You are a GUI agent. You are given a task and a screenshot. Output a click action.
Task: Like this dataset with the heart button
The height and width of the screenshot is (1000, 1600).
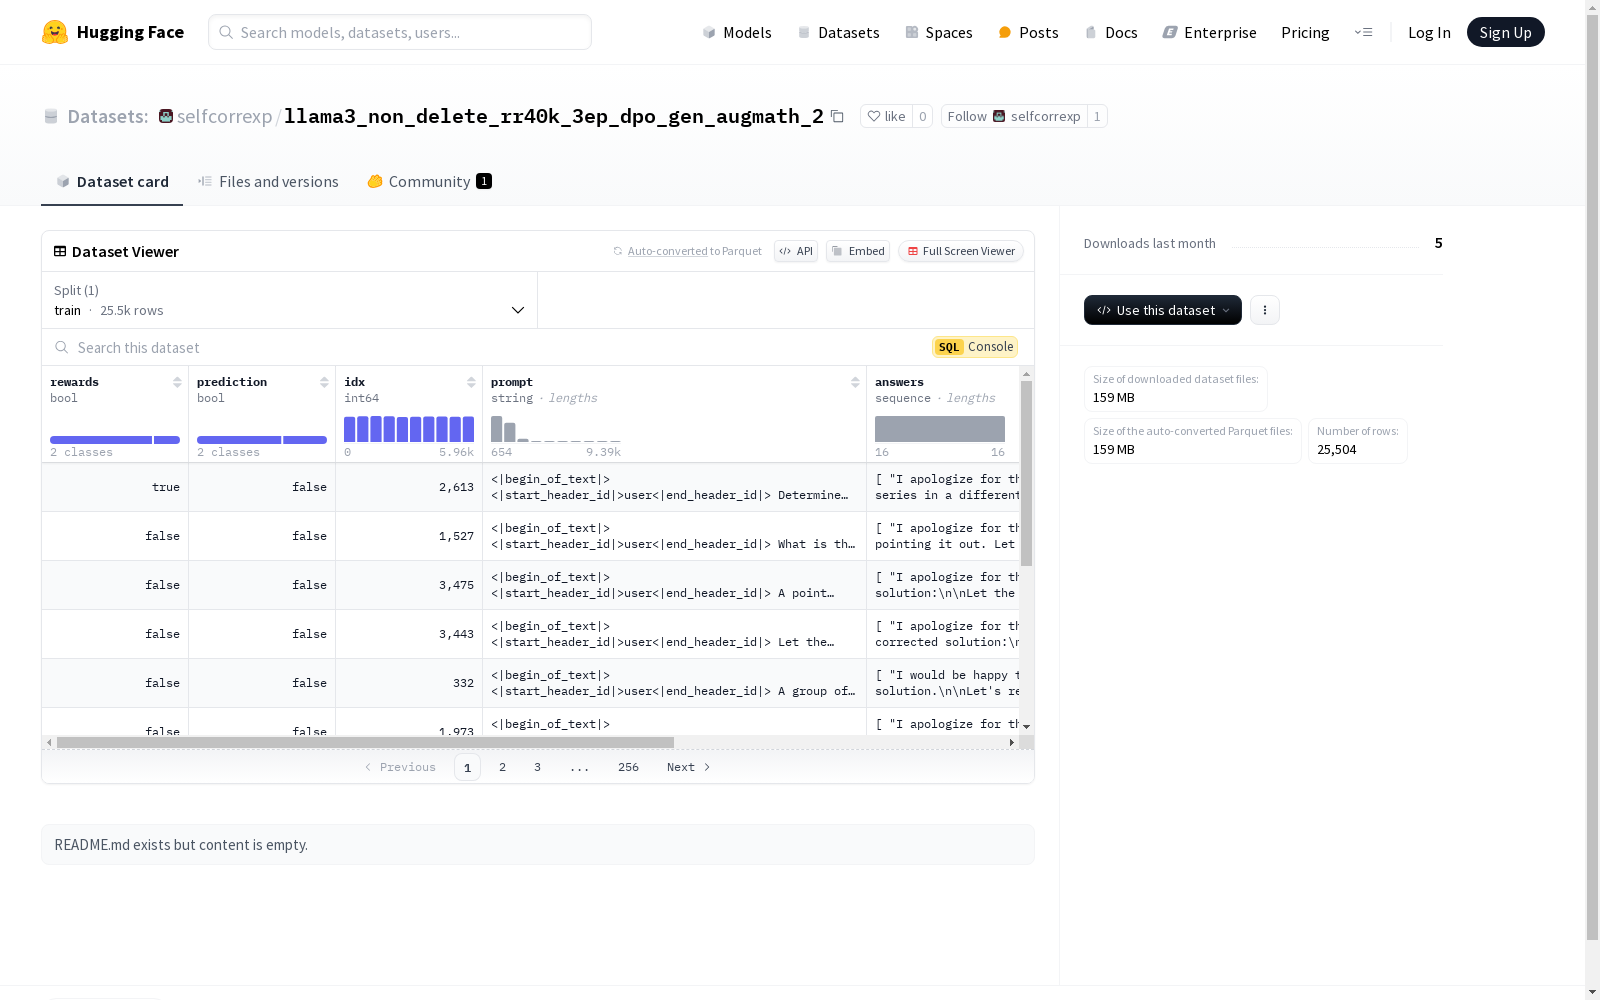pos(886,116)
